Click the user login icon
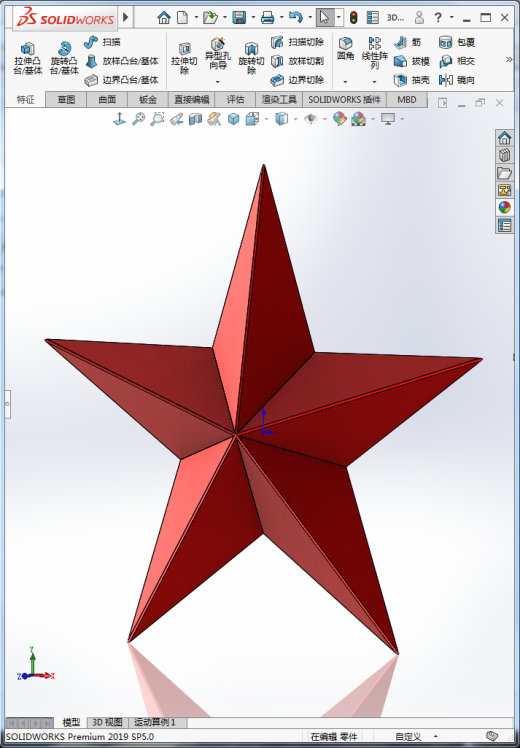520x748 pixels. pos(419,18)
